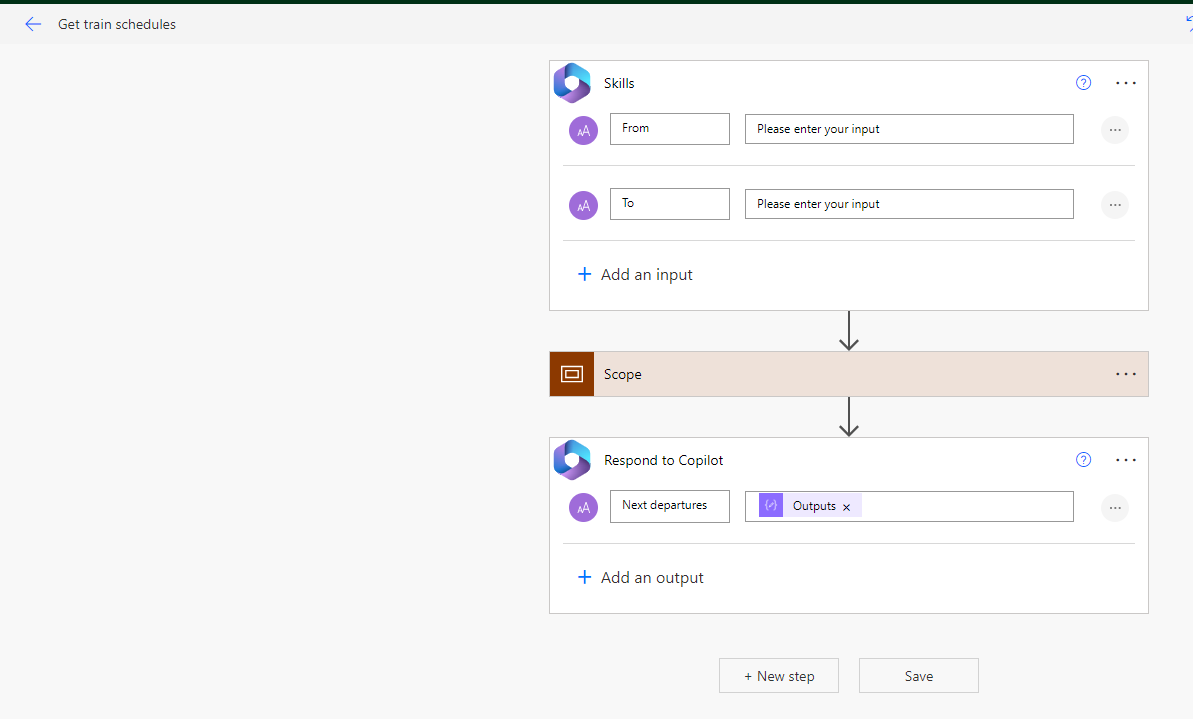Click the Outputs expression token icon
The image size is (1193, 719).
tap(771, 506)
